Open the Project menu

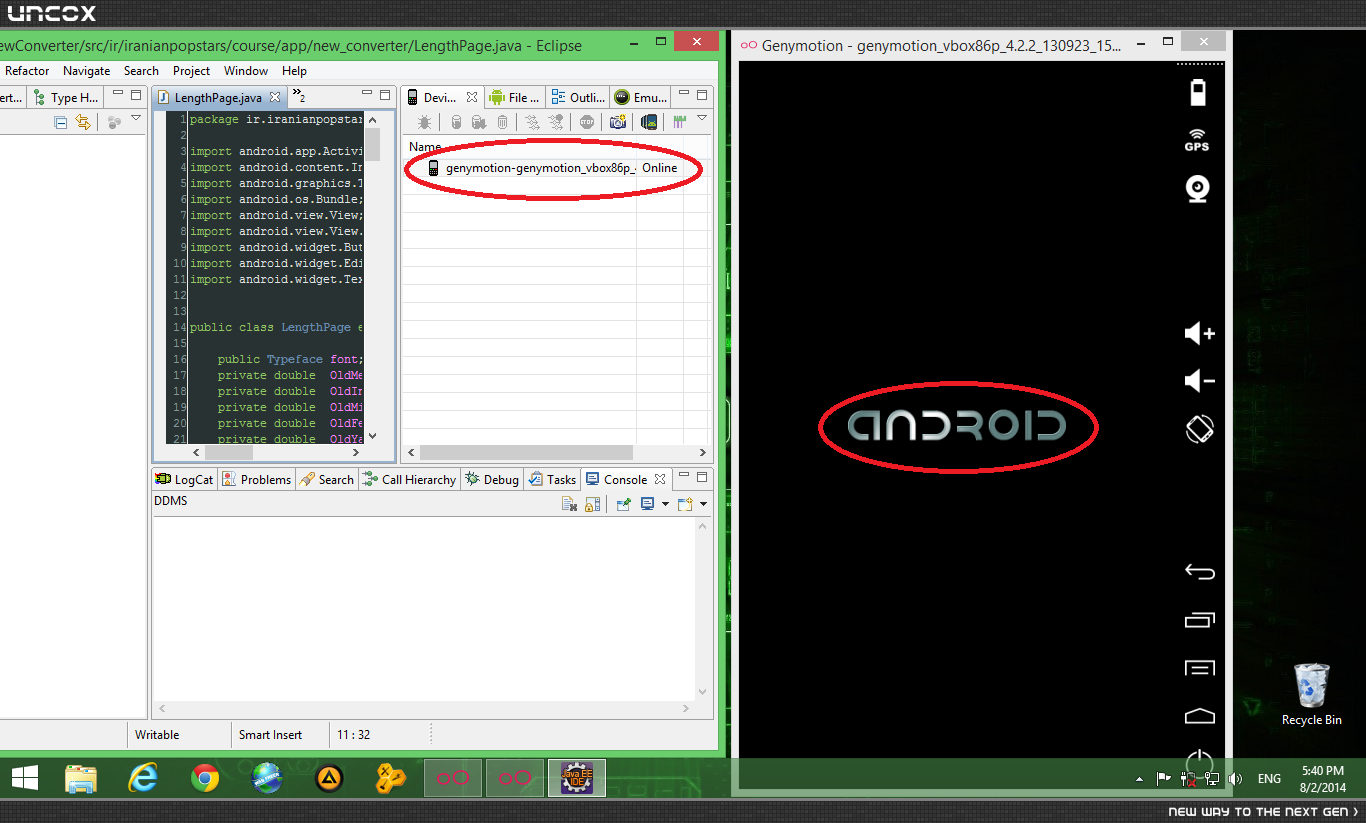pos(191,71)
